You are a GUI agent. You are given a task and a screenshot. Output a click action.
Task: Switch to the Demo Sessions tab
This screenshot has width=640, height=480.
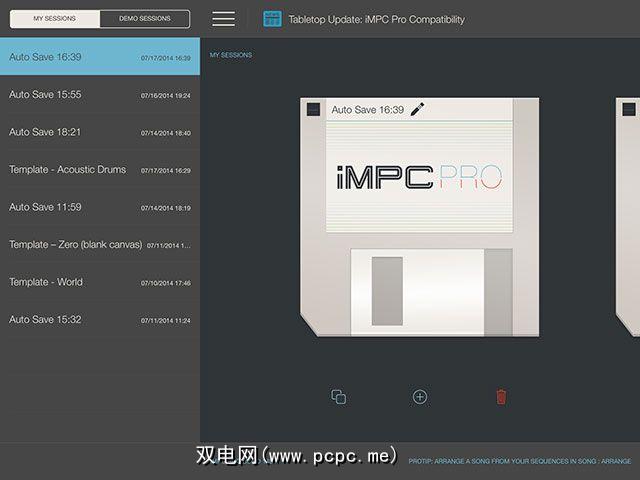[145, 19]
